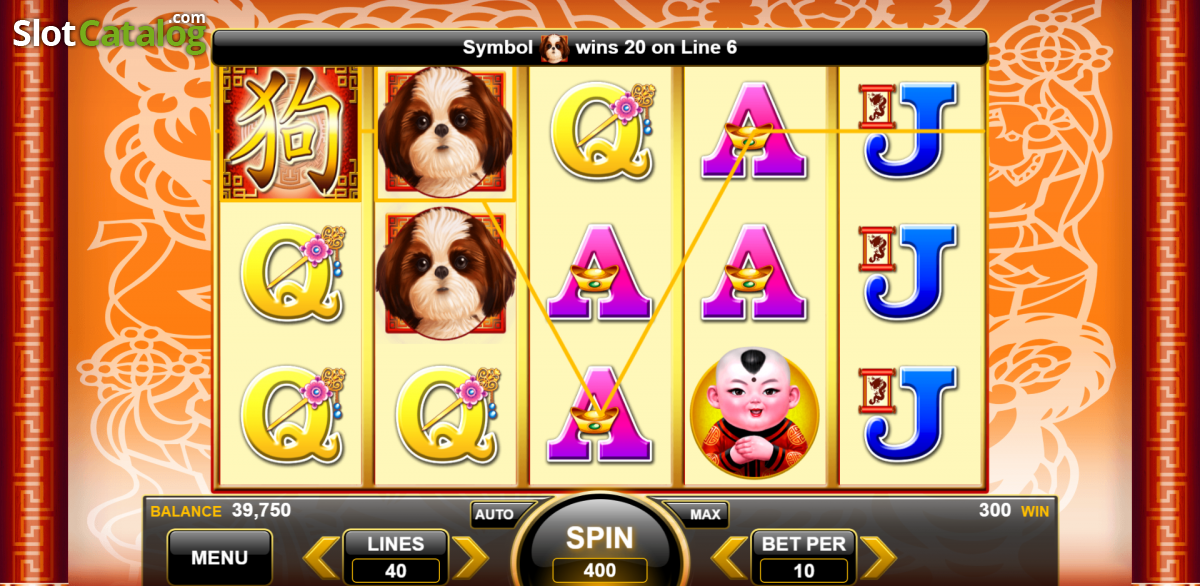Decrease the number of lines with the left arrow

pos(321,557)
